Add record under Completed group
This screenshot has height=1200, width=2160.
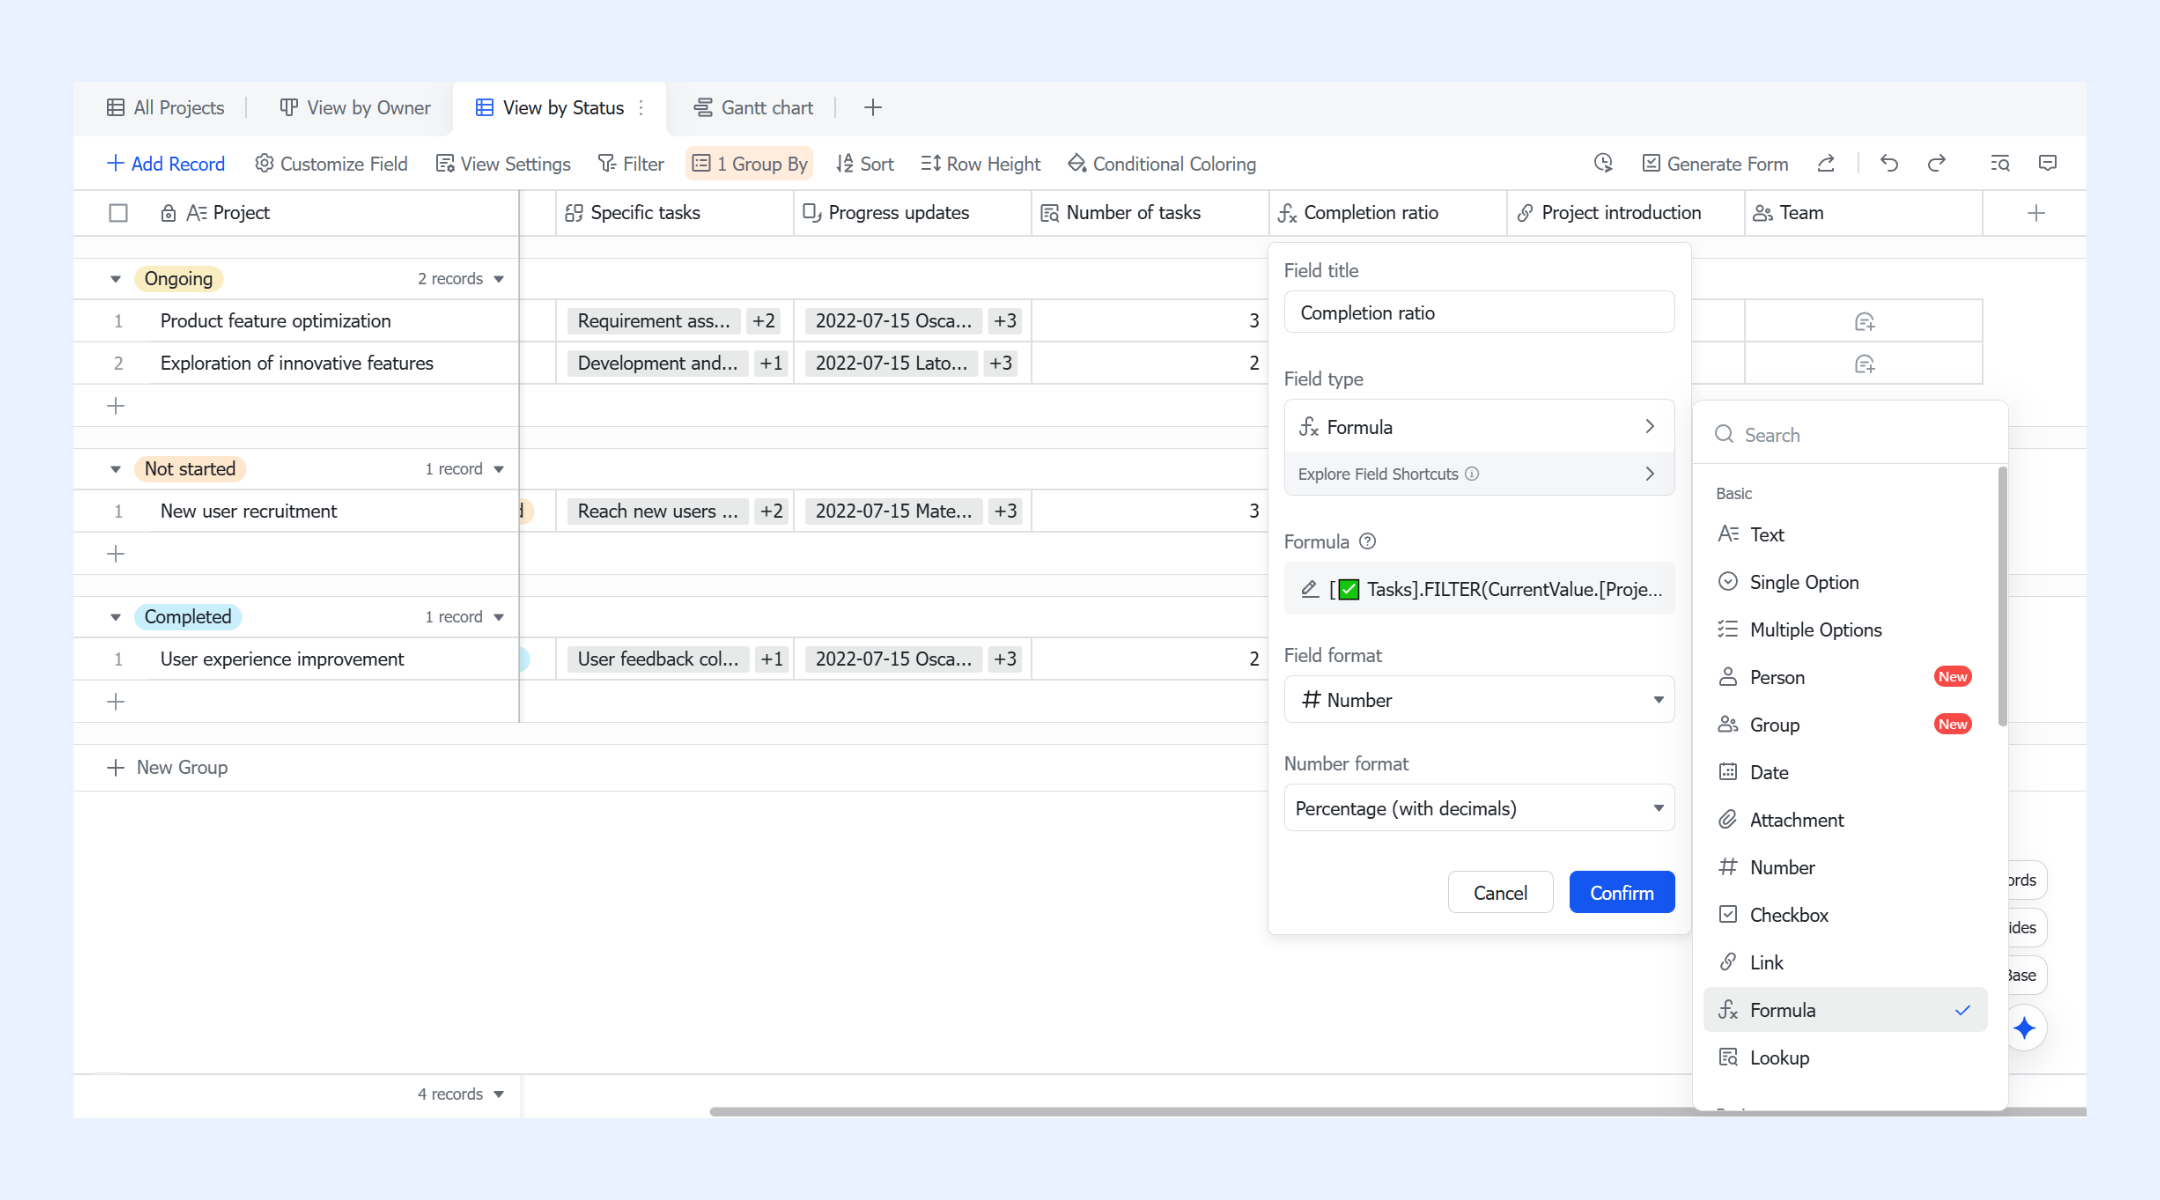pos(116,702)
